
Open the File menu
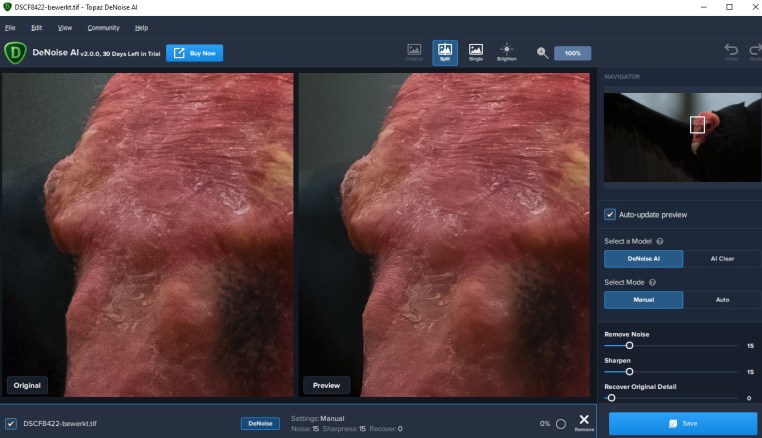click(x=10, y=28)
